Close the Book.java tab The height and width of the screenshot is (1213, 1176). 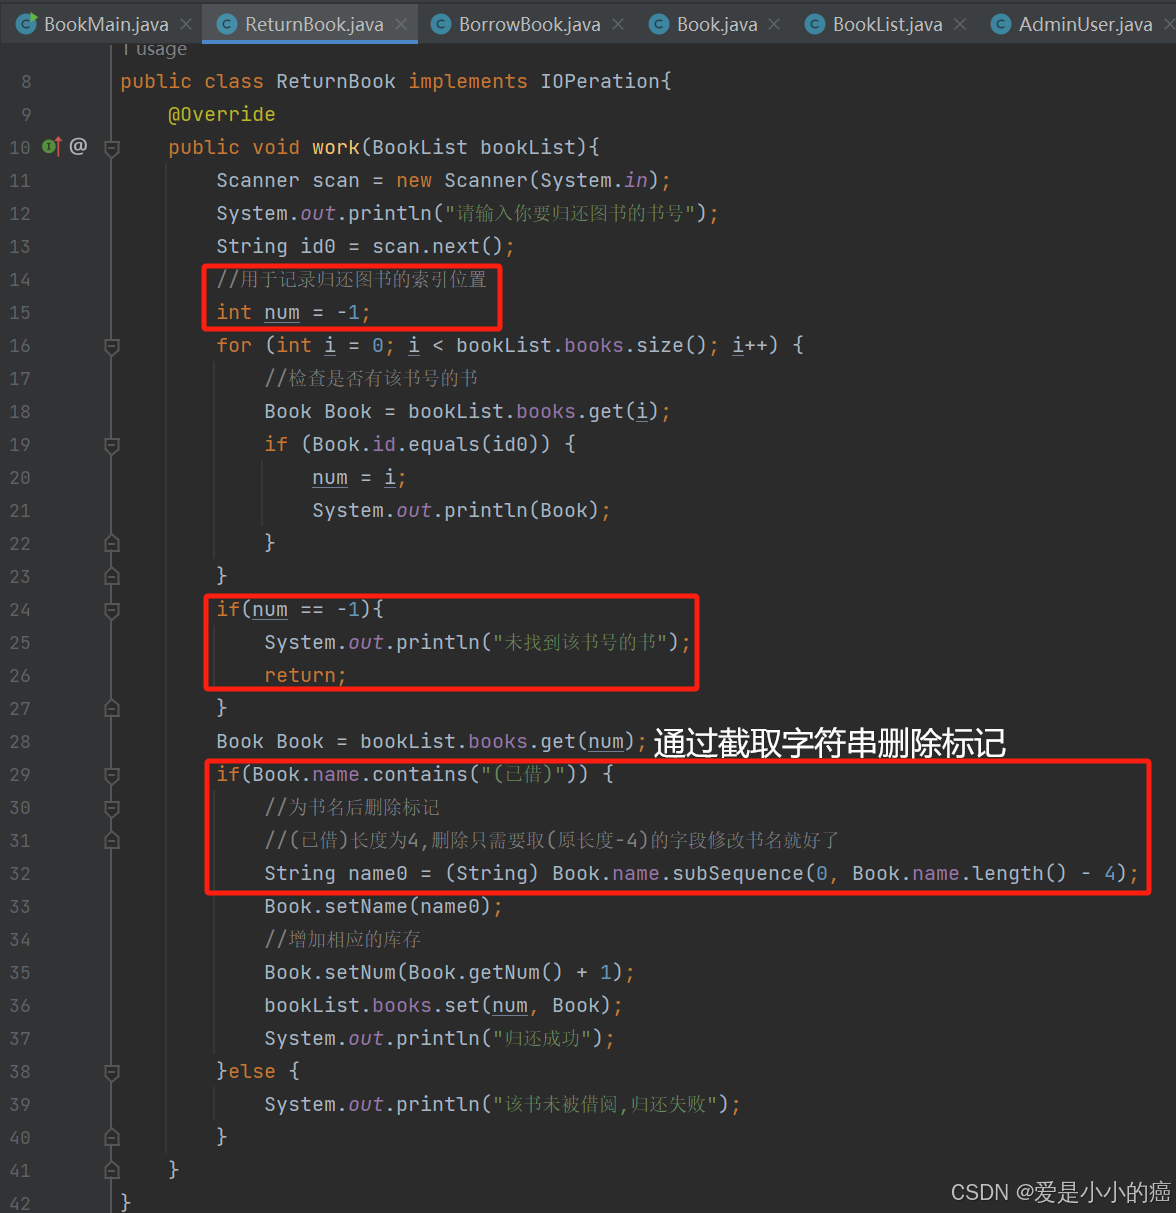click(774, 24)
